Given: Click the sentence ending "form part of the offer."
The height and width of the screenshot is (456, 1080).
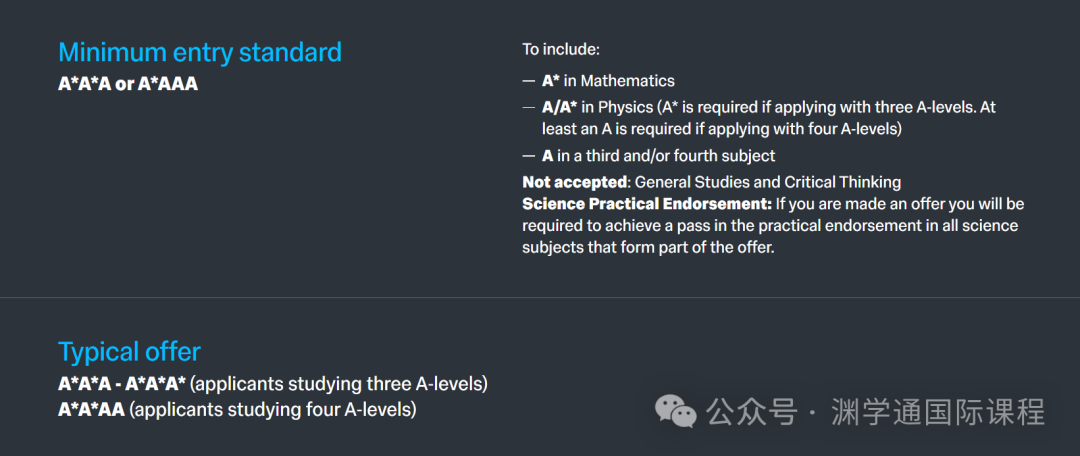Looking at the screenshot, I should [x=770, y=226].
